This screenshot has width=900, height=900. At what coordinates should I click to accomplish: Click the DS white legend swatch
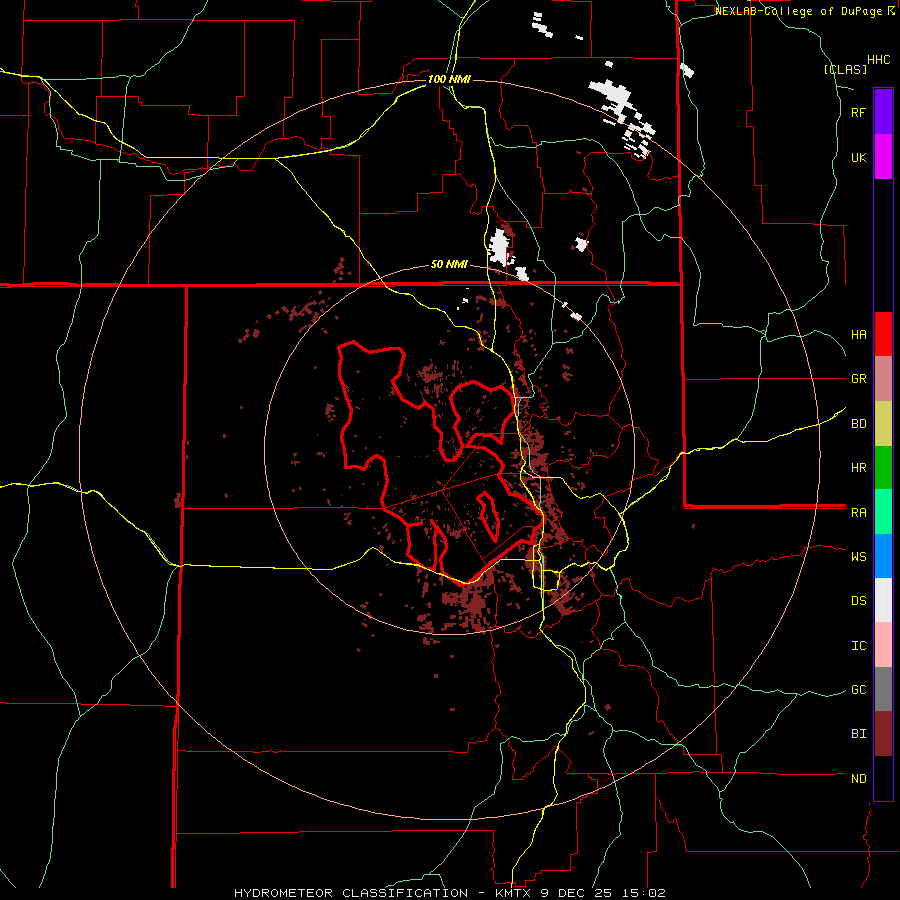point(883,600)
